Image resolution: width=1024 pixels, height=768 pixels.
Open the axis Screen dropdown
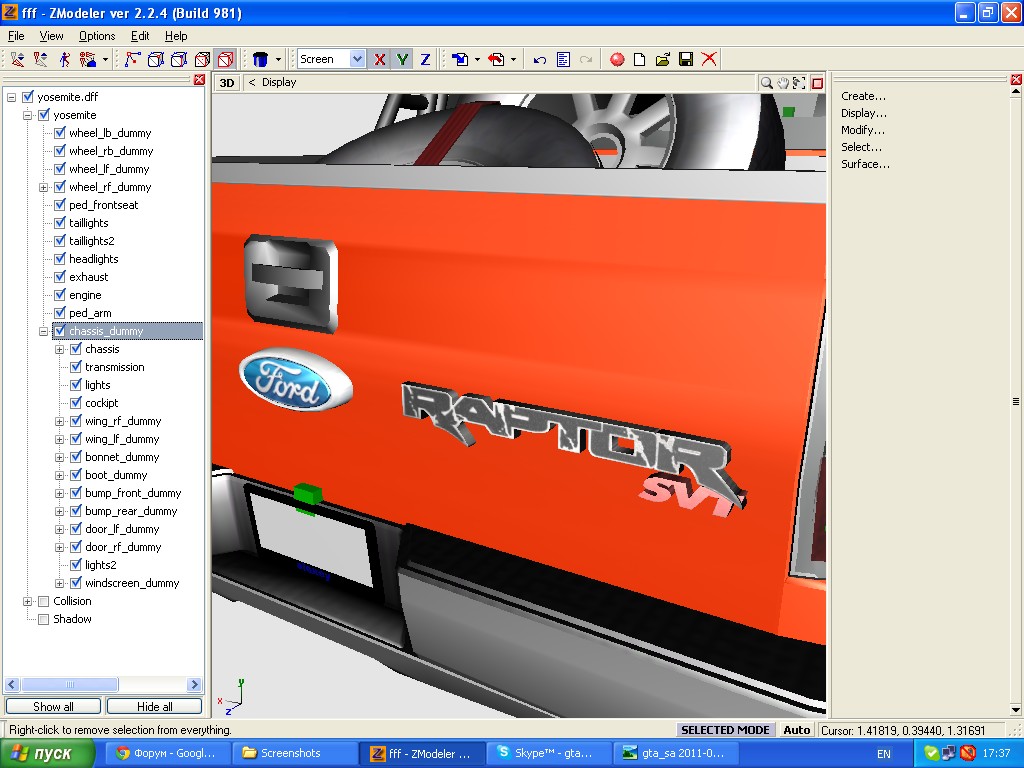(357, 59)
